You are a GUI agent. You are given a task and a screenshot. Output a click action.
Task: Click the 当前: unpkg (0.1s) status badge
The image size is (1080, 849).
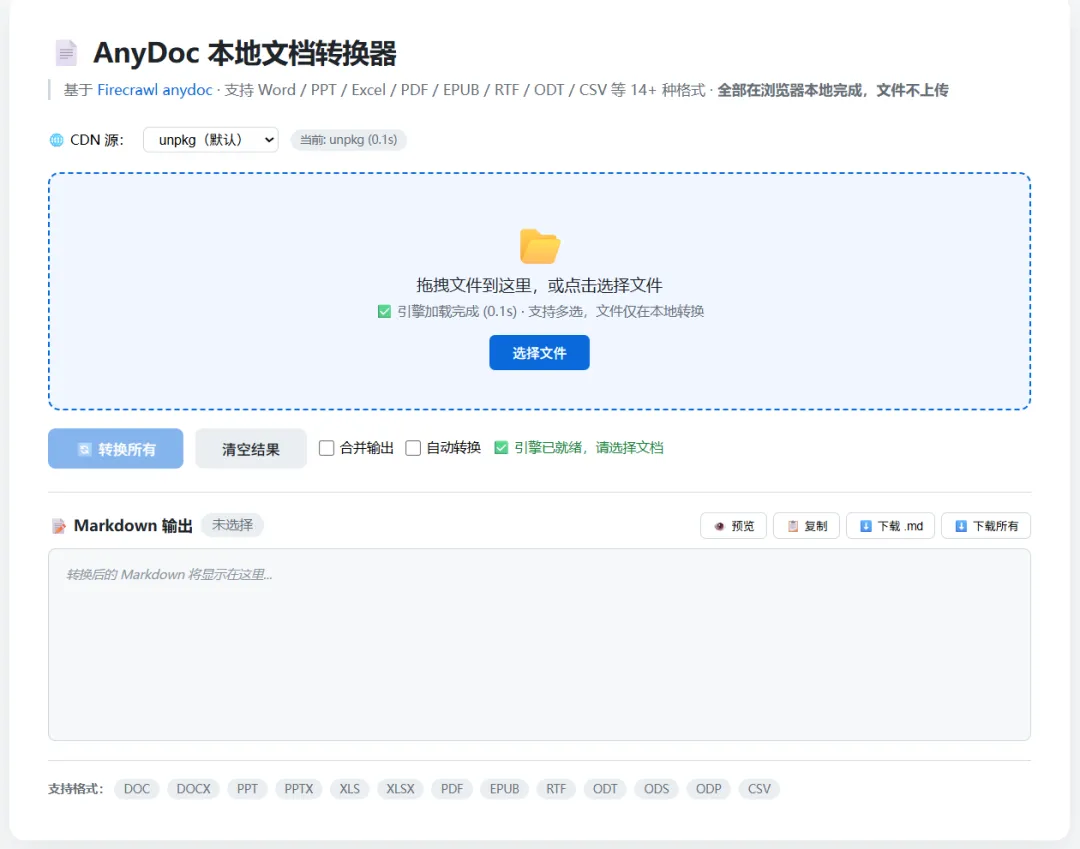(349, 140)
